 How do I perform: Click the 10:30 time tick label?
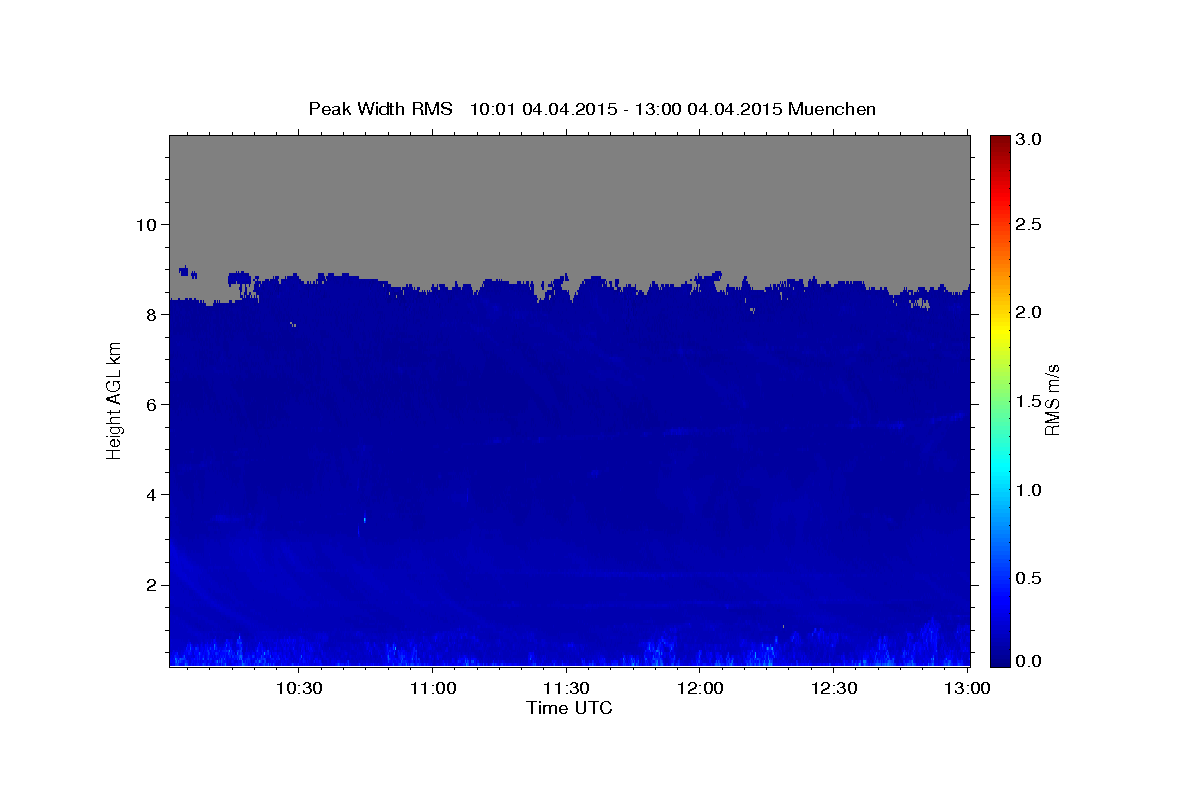click(298, 688)
